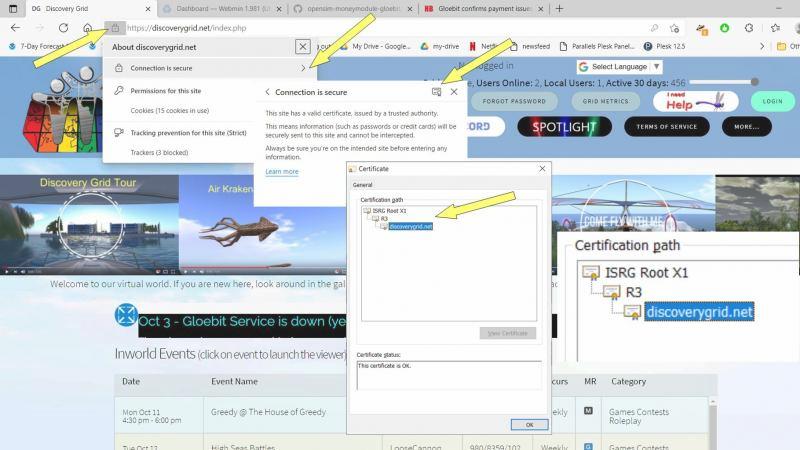
Task: Reload the page with the refresh icon
Action: coord(63,28)
